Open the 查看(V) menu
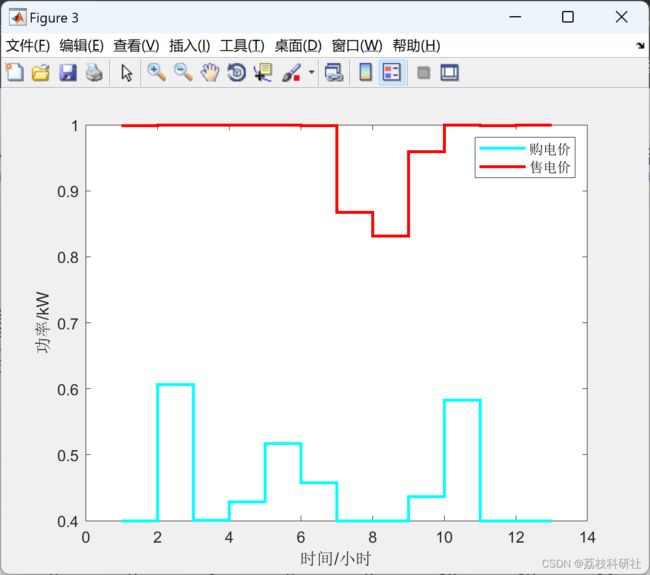Screen dimensions: 650x575 pyautogui.click(x=136, y=46)
